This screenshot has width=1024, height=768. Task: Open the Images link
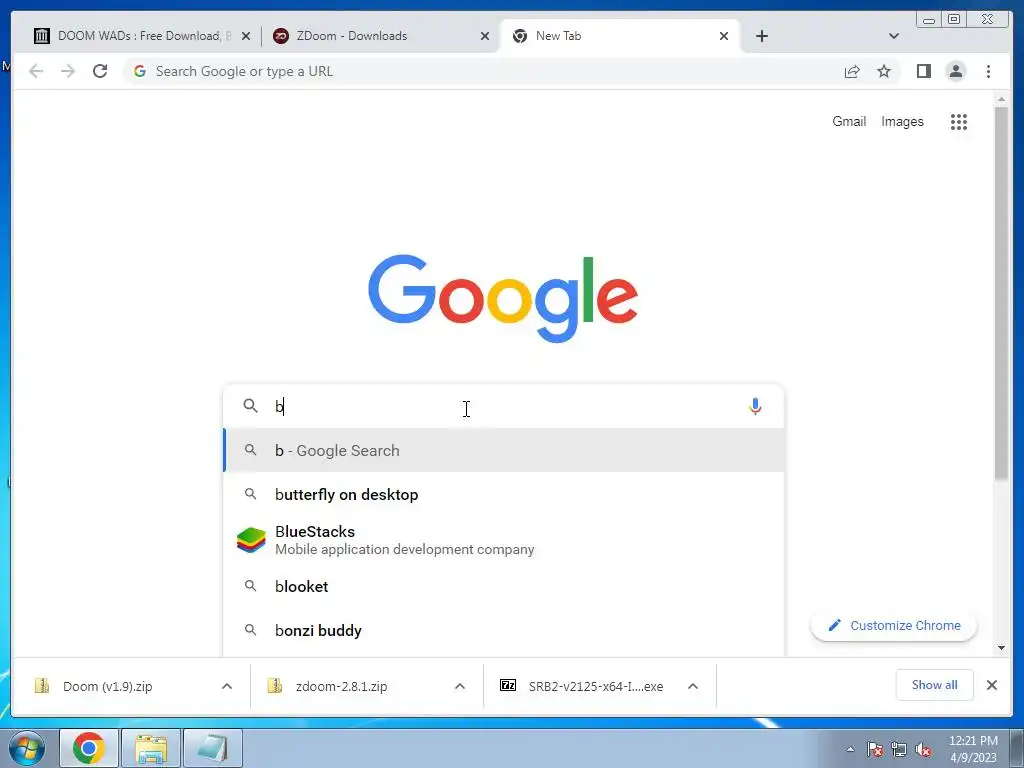902,121
